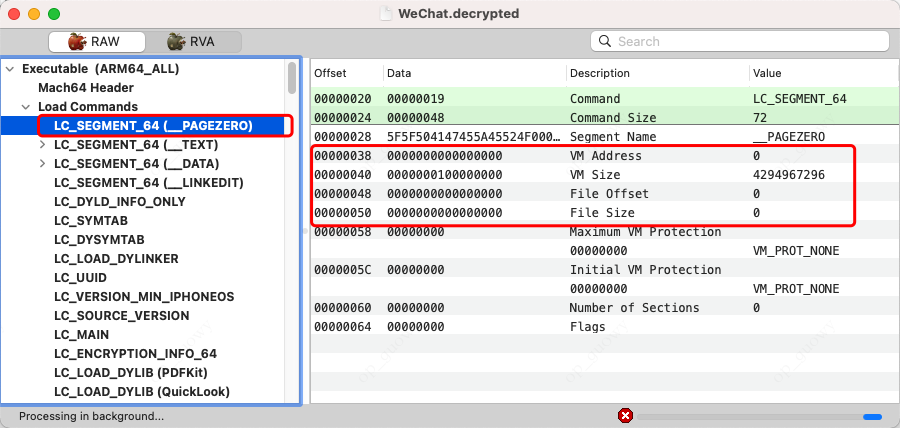The width and height of the screenshot is (900, 428).
Task: Click offset 00000020 cell
Action: tap(343, 99)
